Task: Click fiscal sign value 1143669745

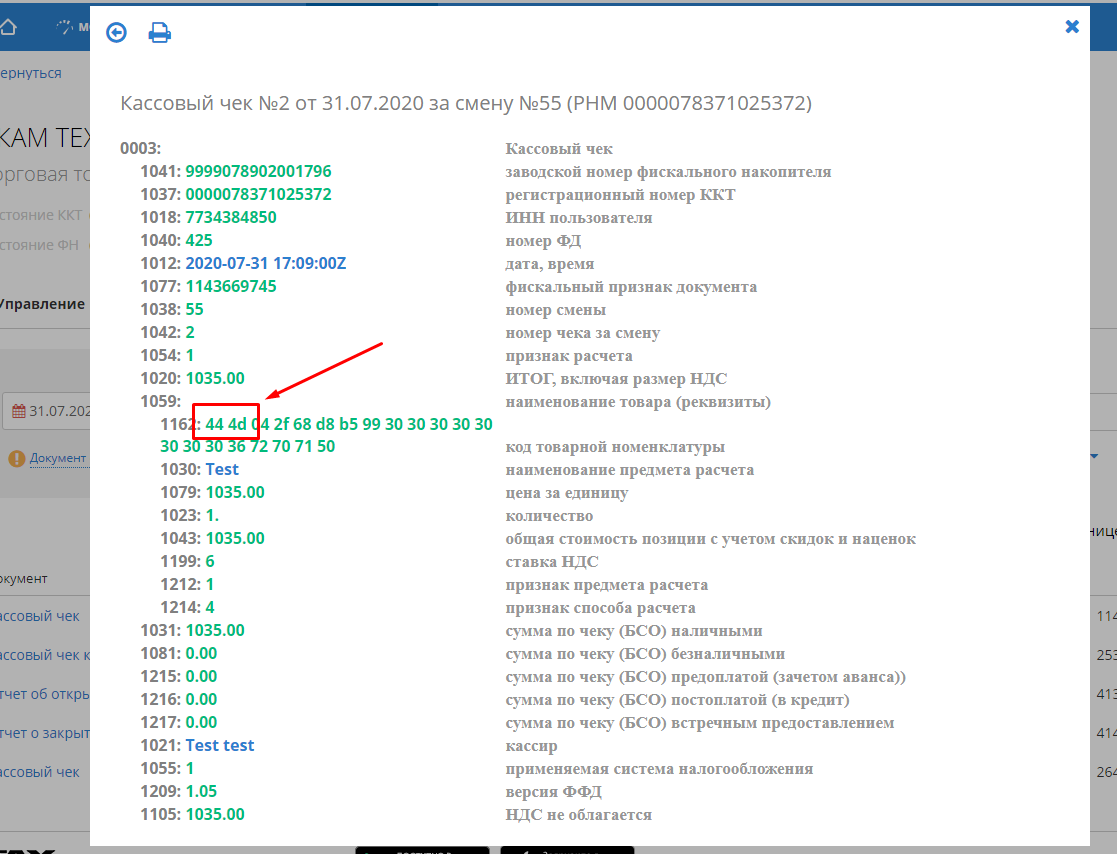Action: point(231,286)
